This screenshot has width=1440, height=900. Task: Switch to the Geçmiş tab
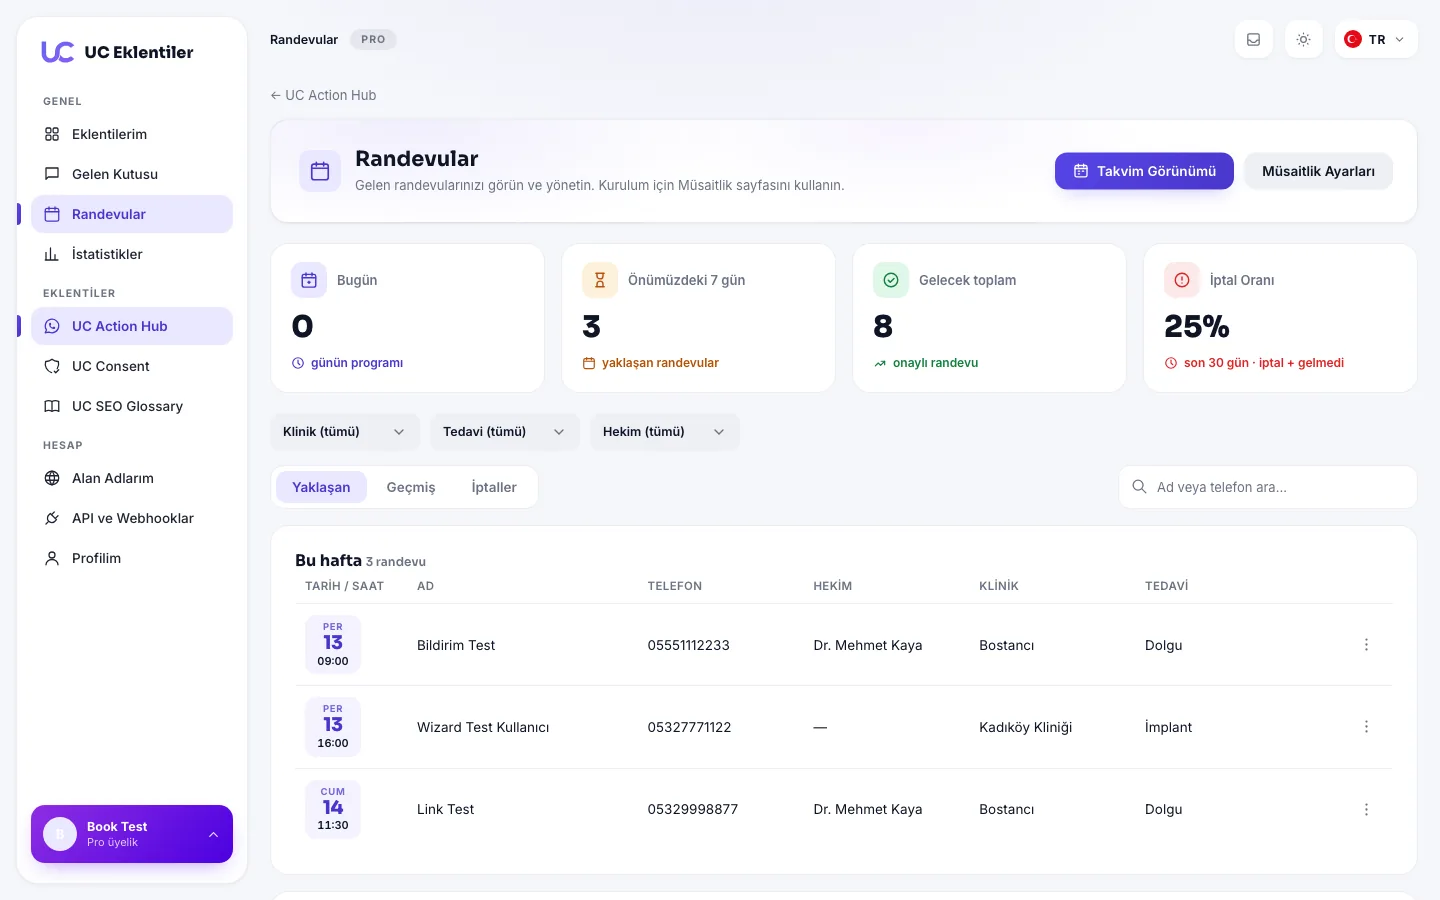(x=411, y=487)
